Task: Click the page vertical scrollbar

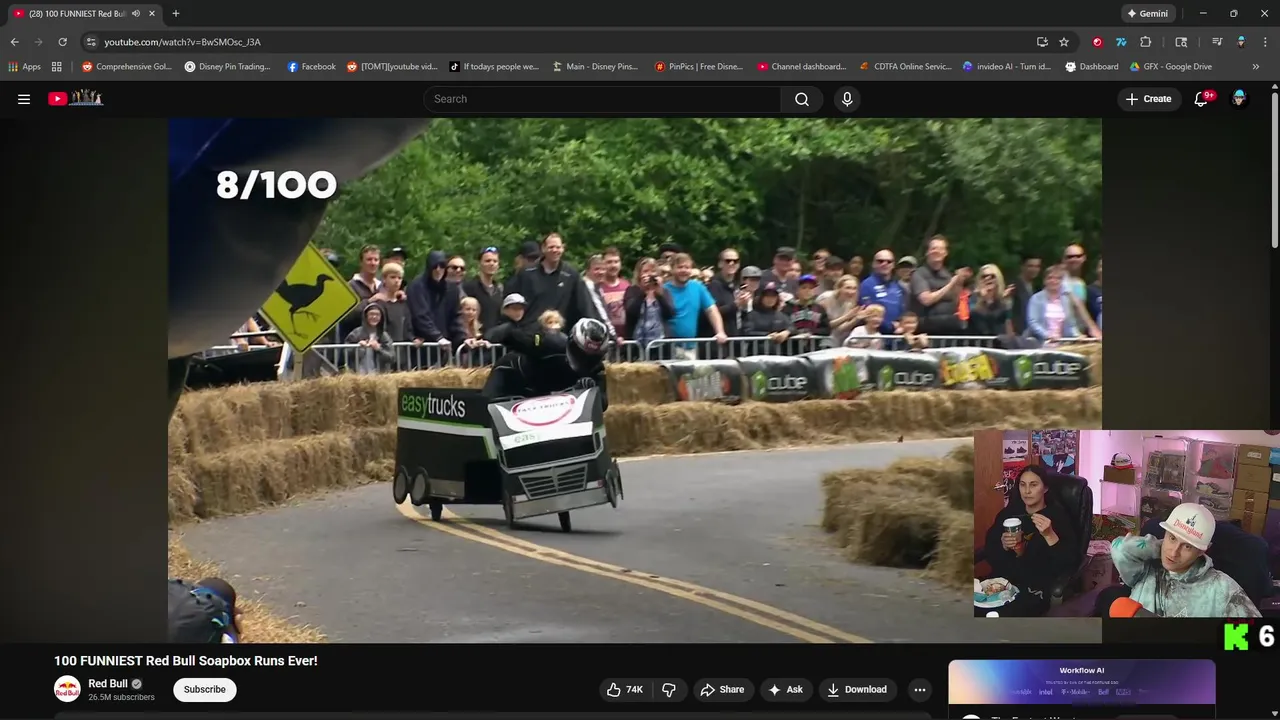Action: click(x=1274, y=170)
